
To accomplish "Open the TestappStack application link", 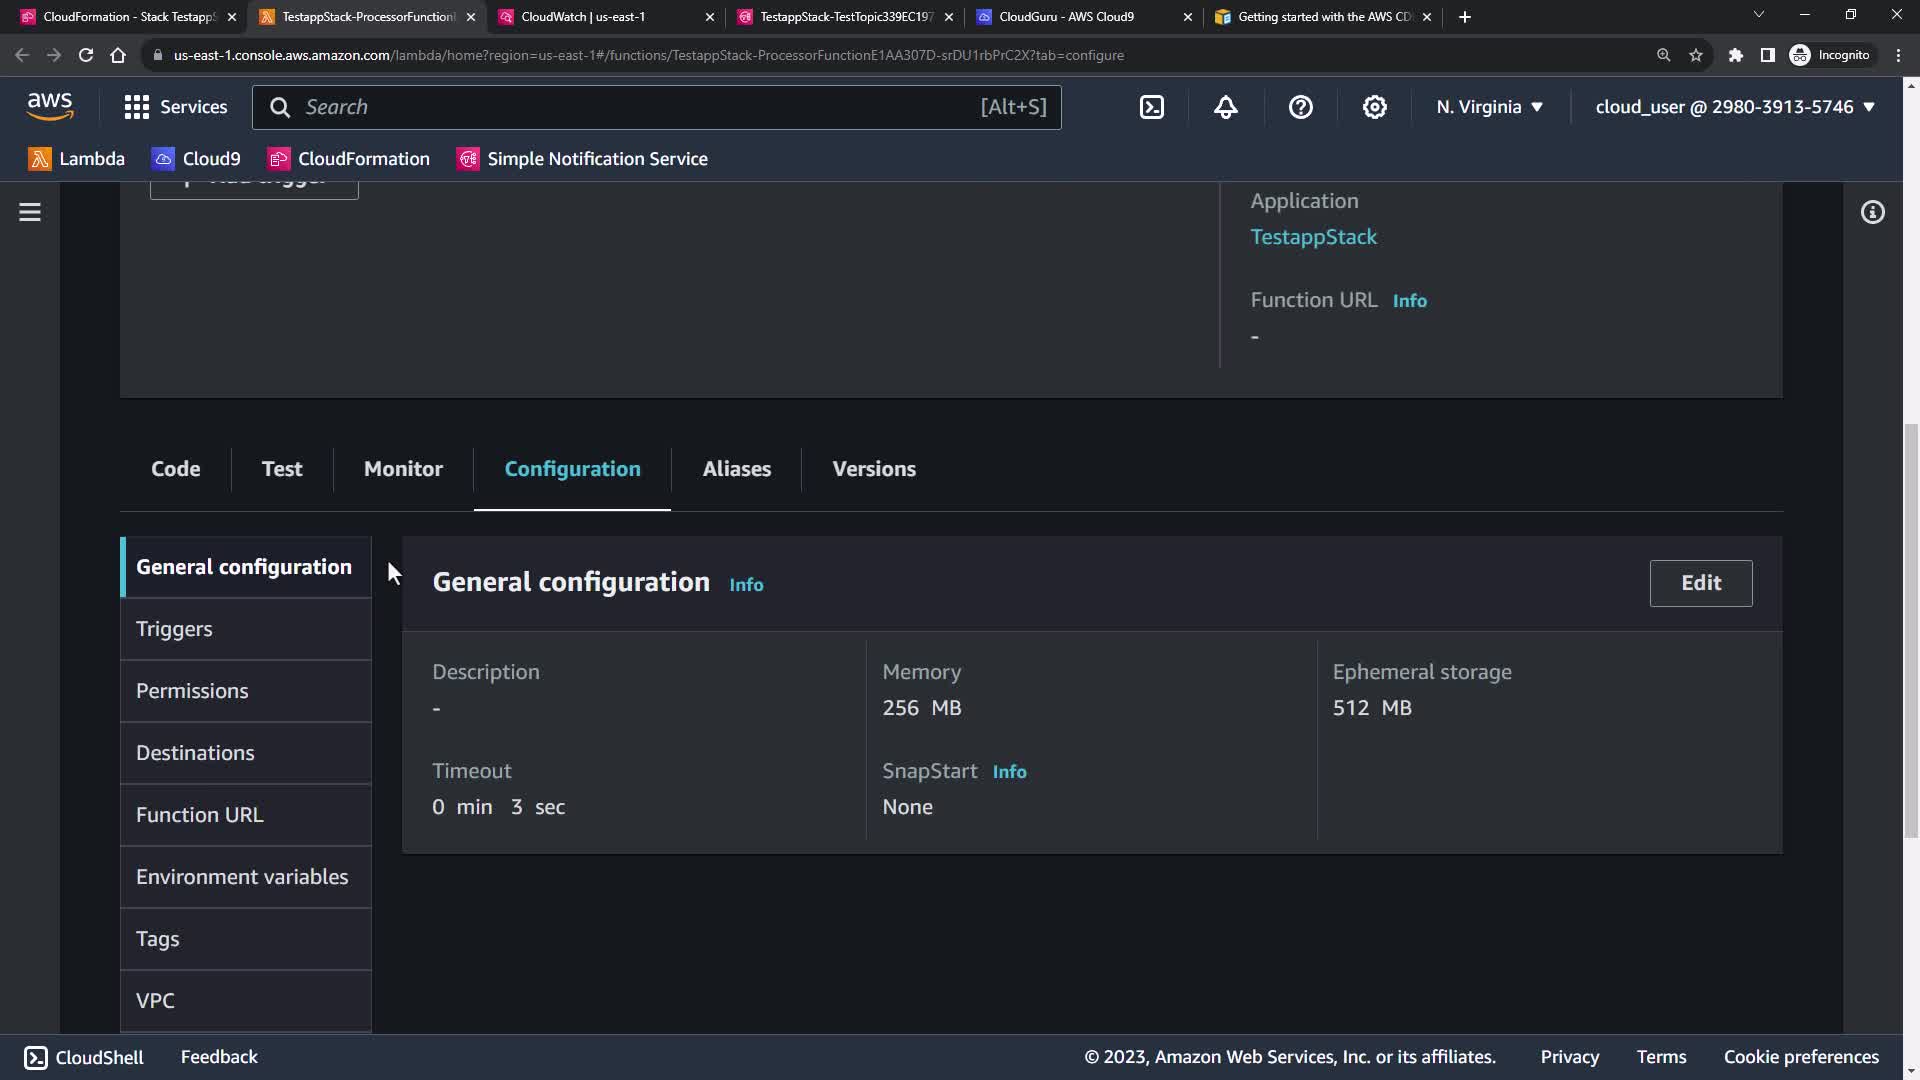I will pos(1313,237).
